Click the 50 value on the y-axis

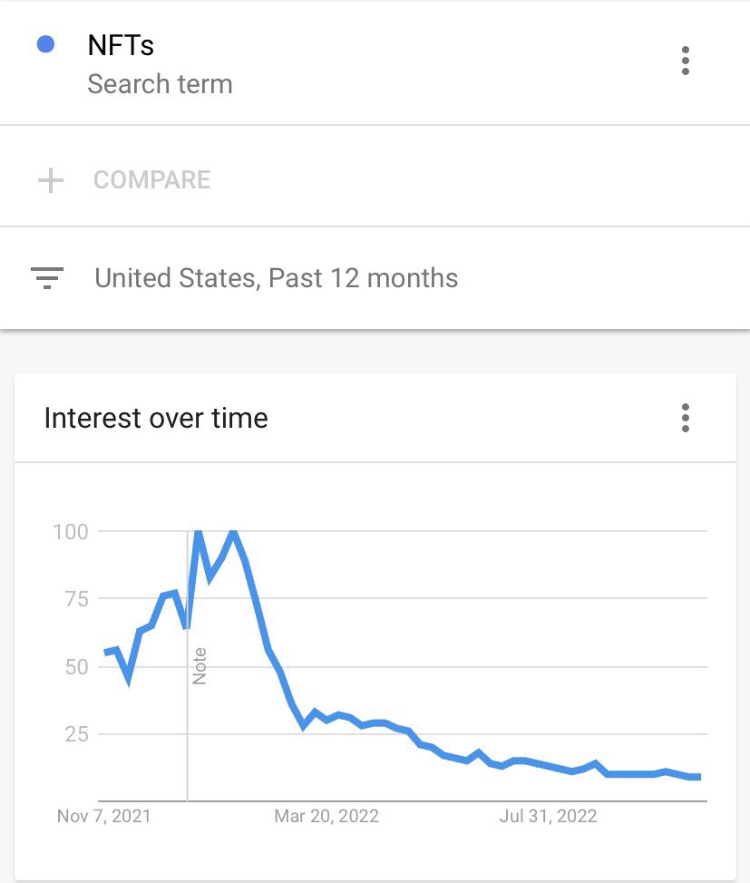76,667
